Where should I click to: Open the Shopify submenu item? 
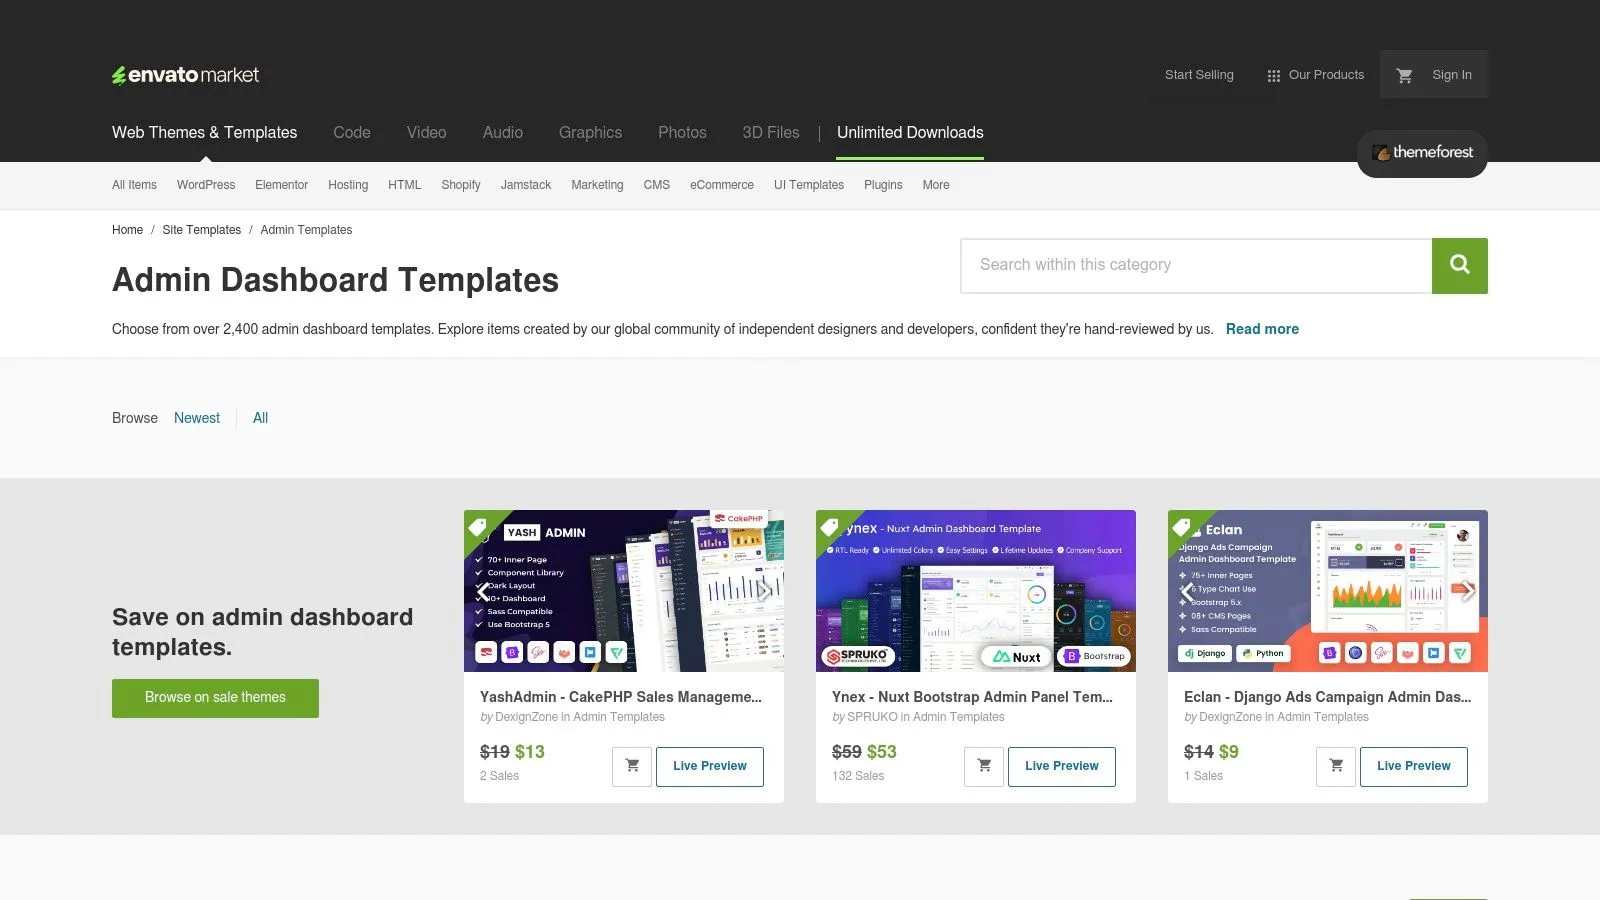point(461,185)
